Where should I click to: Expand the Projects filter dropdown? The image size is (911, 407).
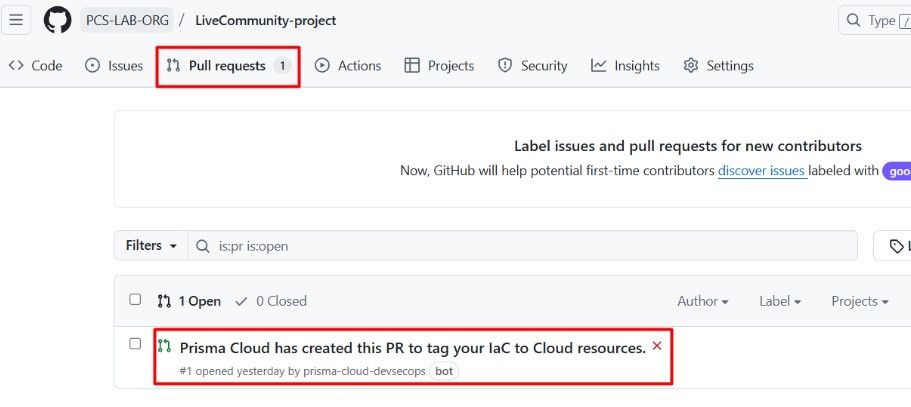860,301
